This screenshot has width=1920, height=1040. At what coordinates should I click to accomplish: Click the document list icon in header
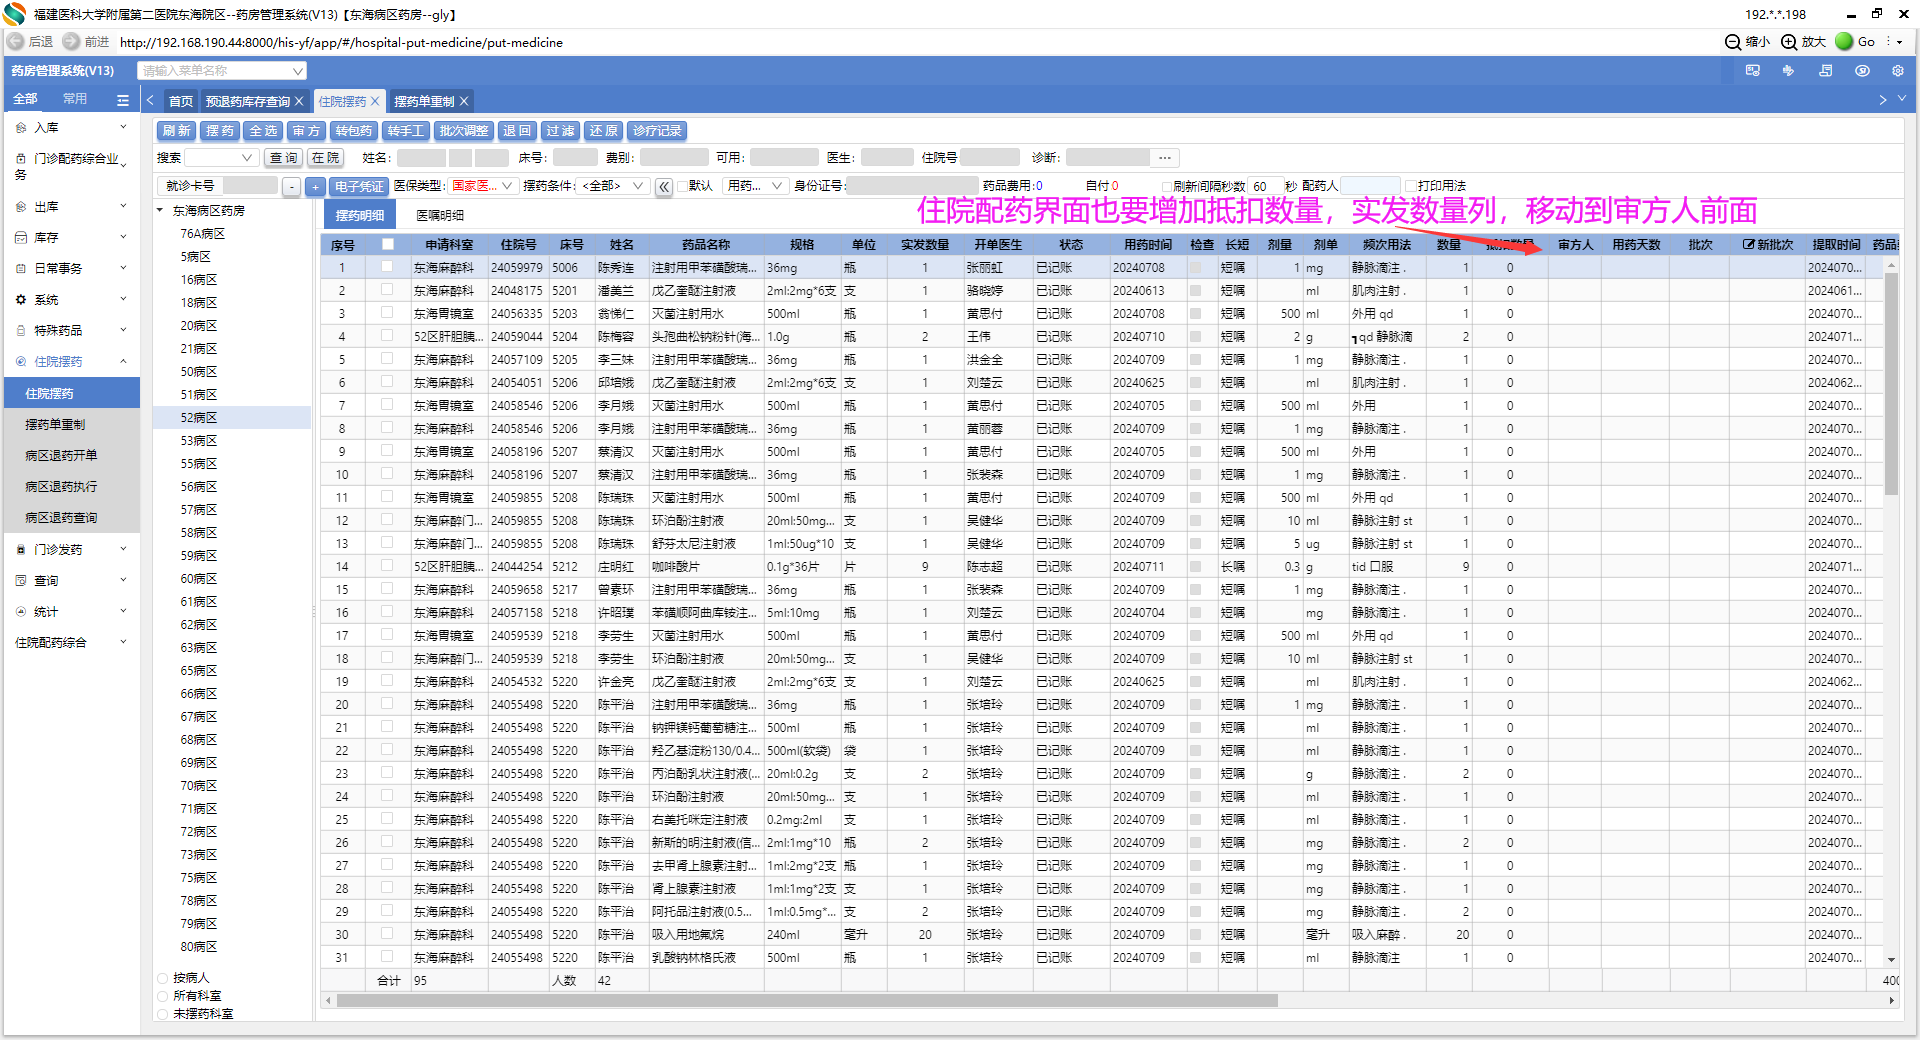coord(1825,71)
